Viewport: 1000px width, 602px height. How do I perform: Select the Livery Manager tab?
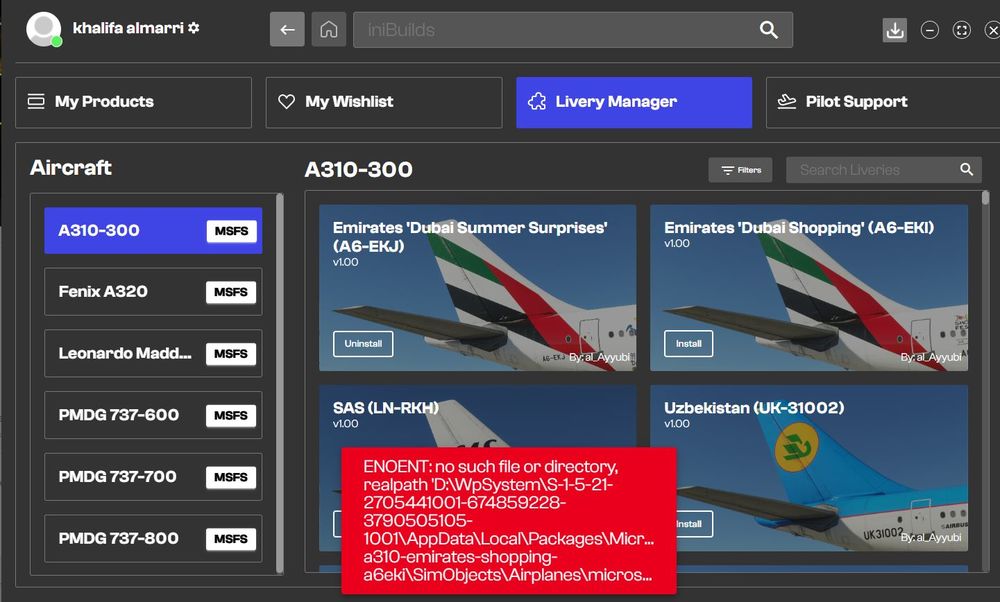pos(633,102)
